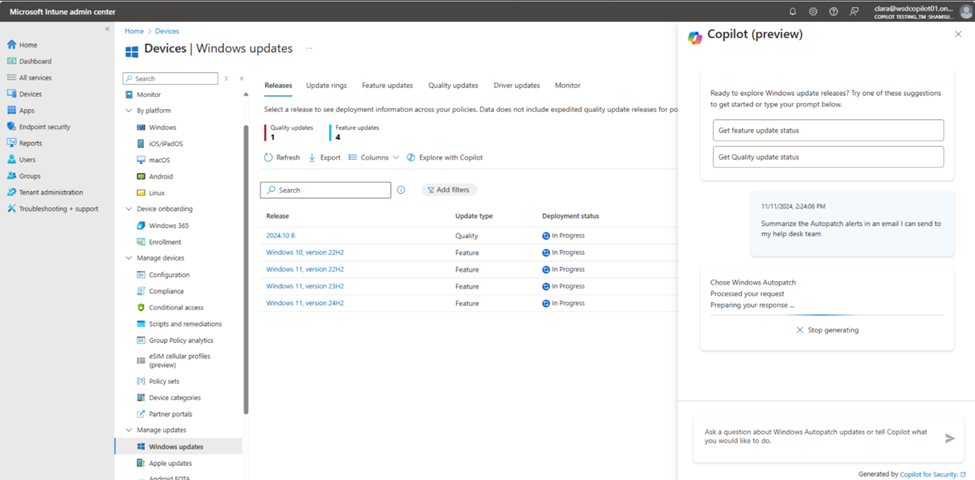Open the account avatar for clara

[x=965, y=11]
